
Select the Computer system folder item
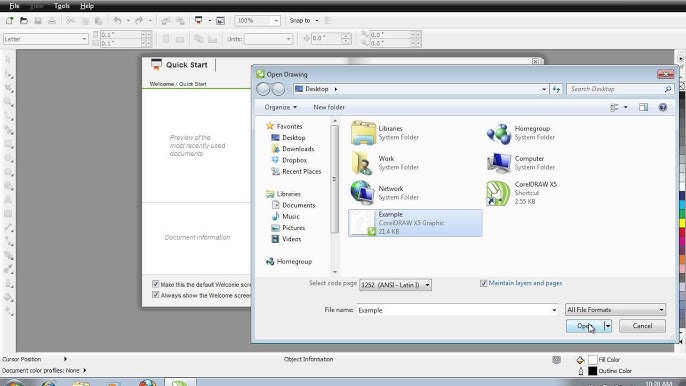521,163
